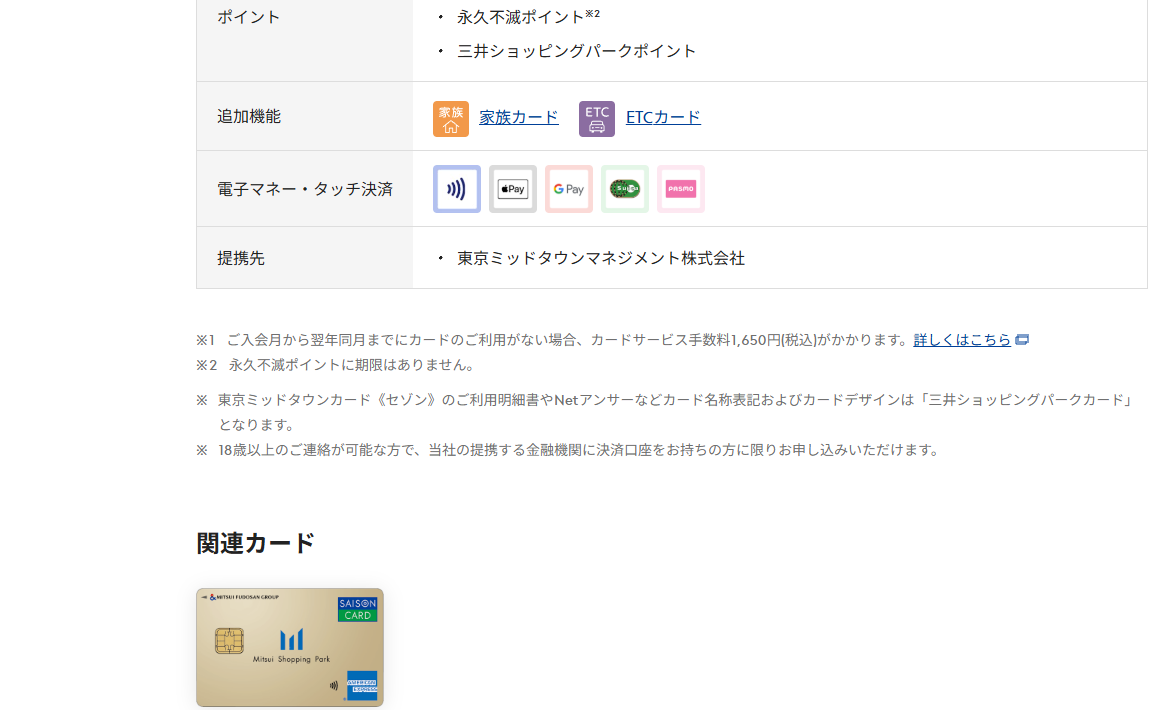
Task: Click the 提携先 row label
Action: 241,258
